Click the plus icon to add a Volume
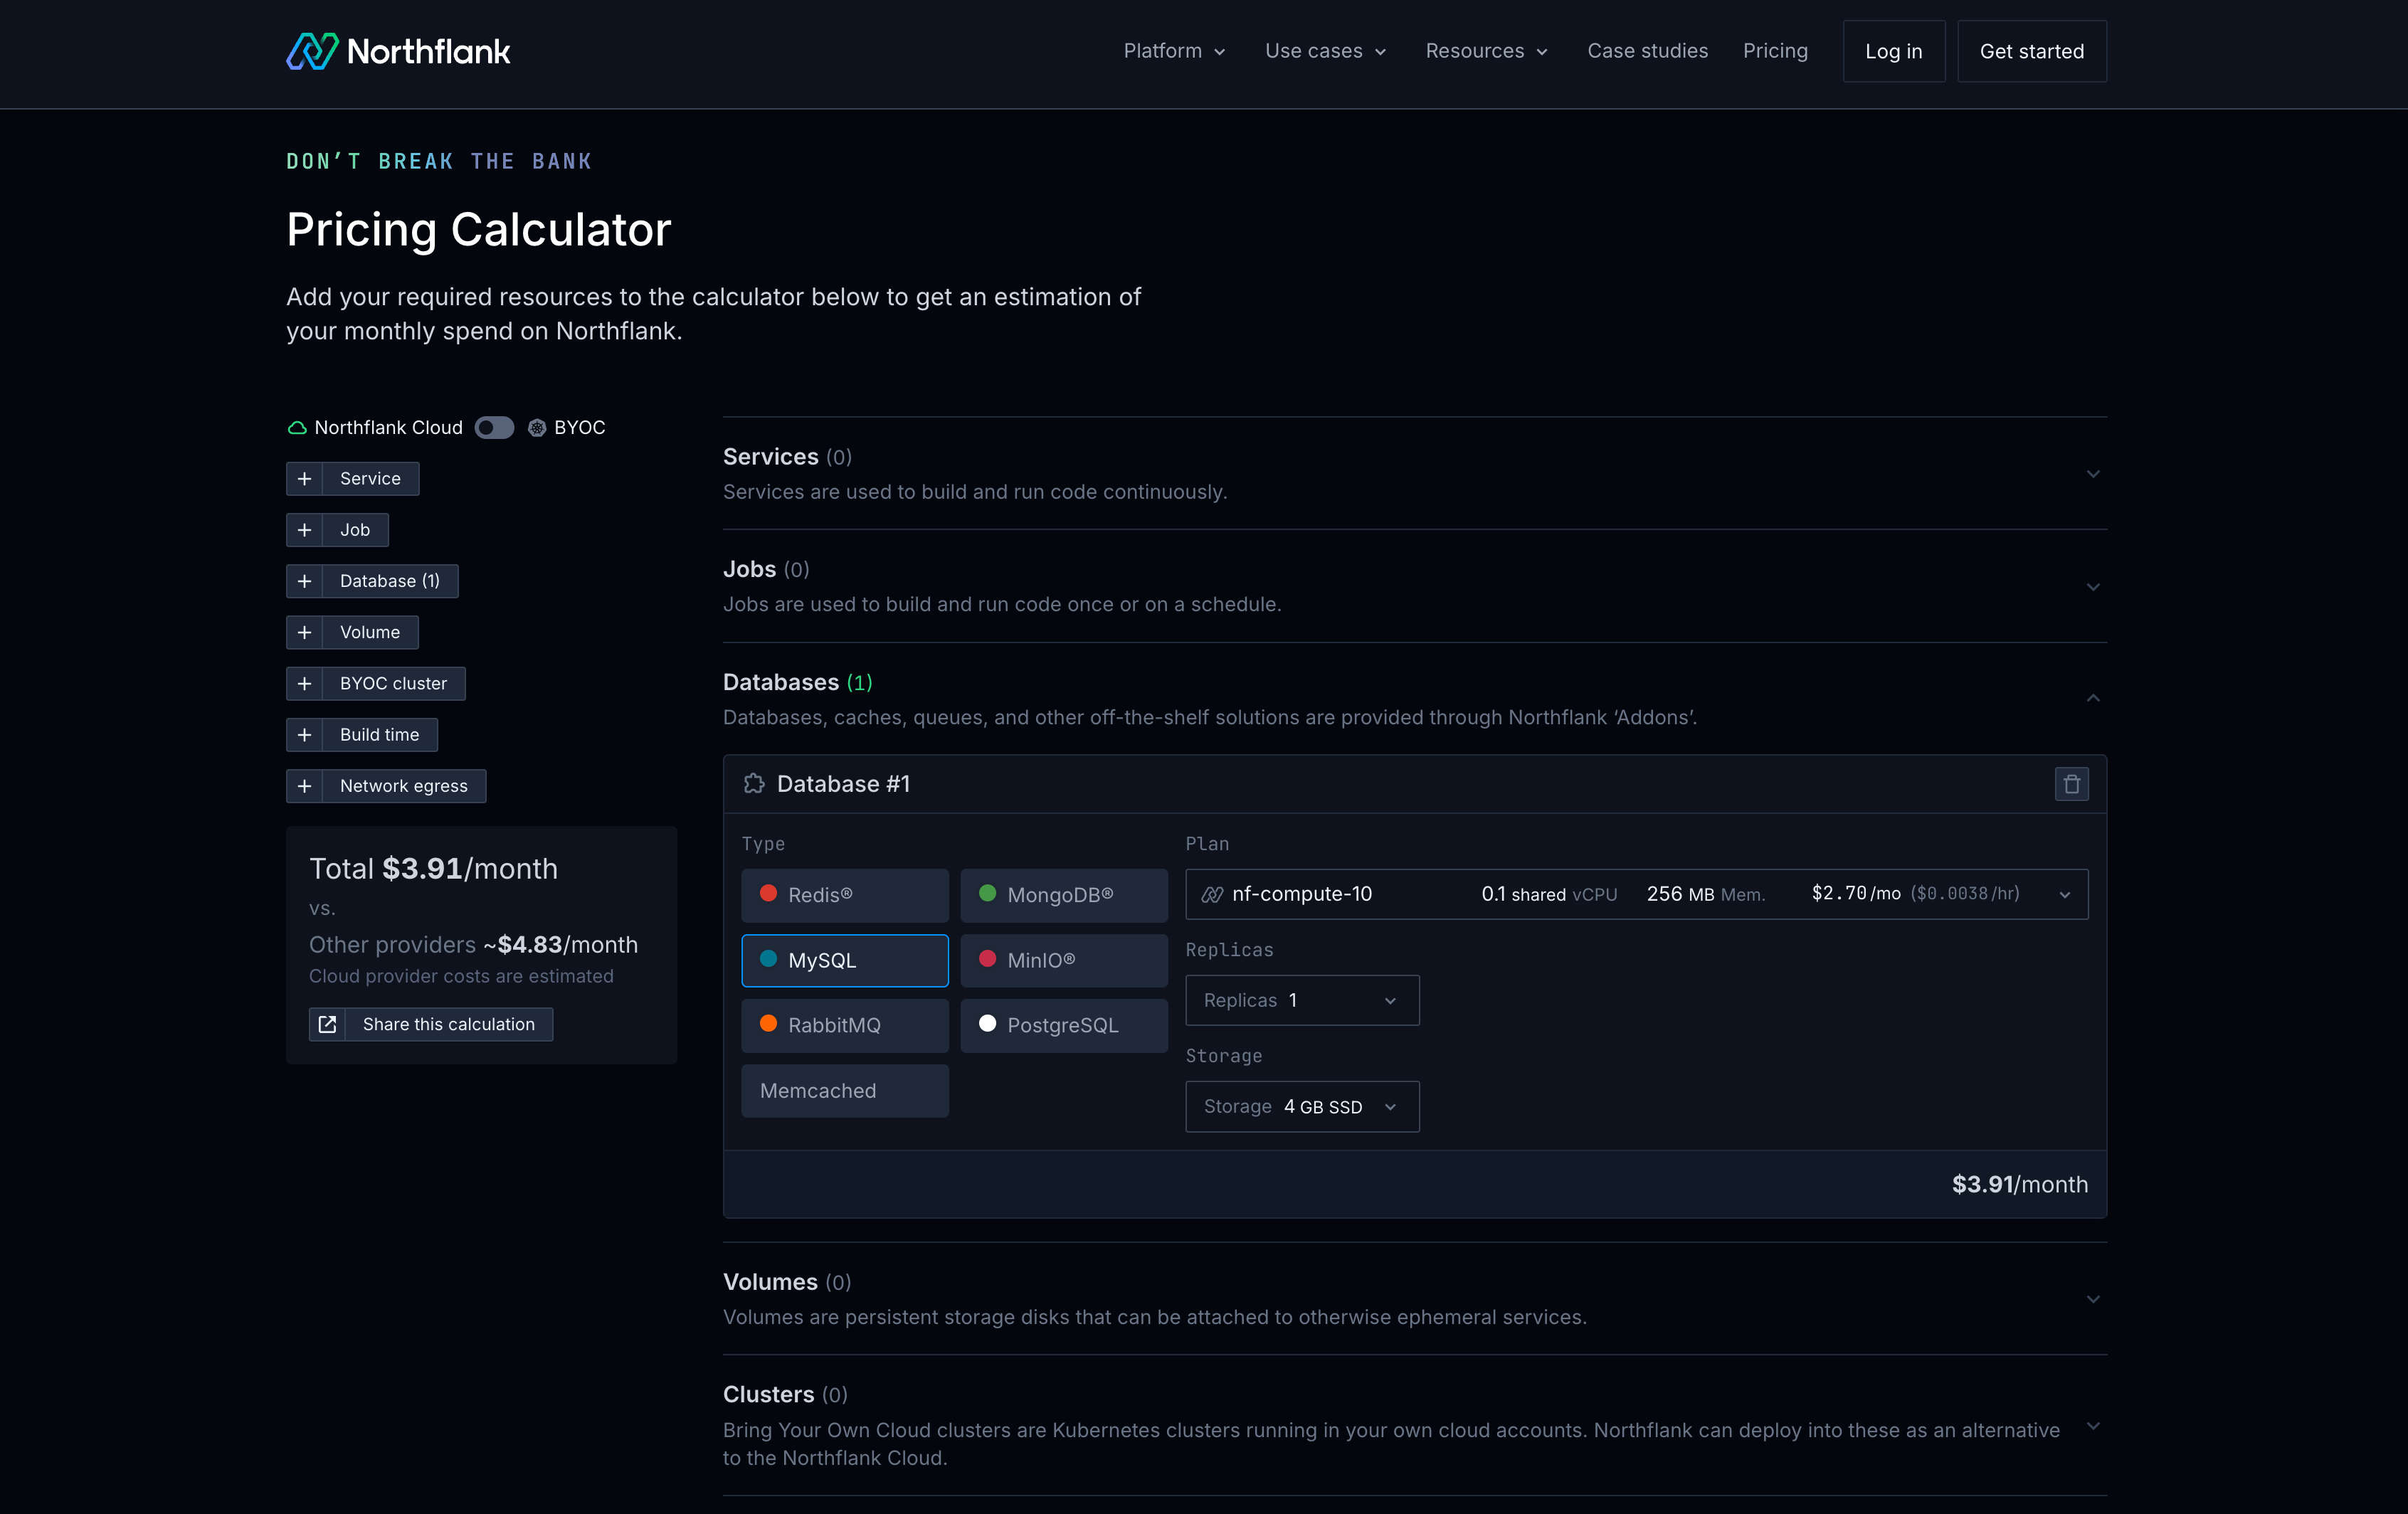The image size is (2408, 1514). coord(305,632)
